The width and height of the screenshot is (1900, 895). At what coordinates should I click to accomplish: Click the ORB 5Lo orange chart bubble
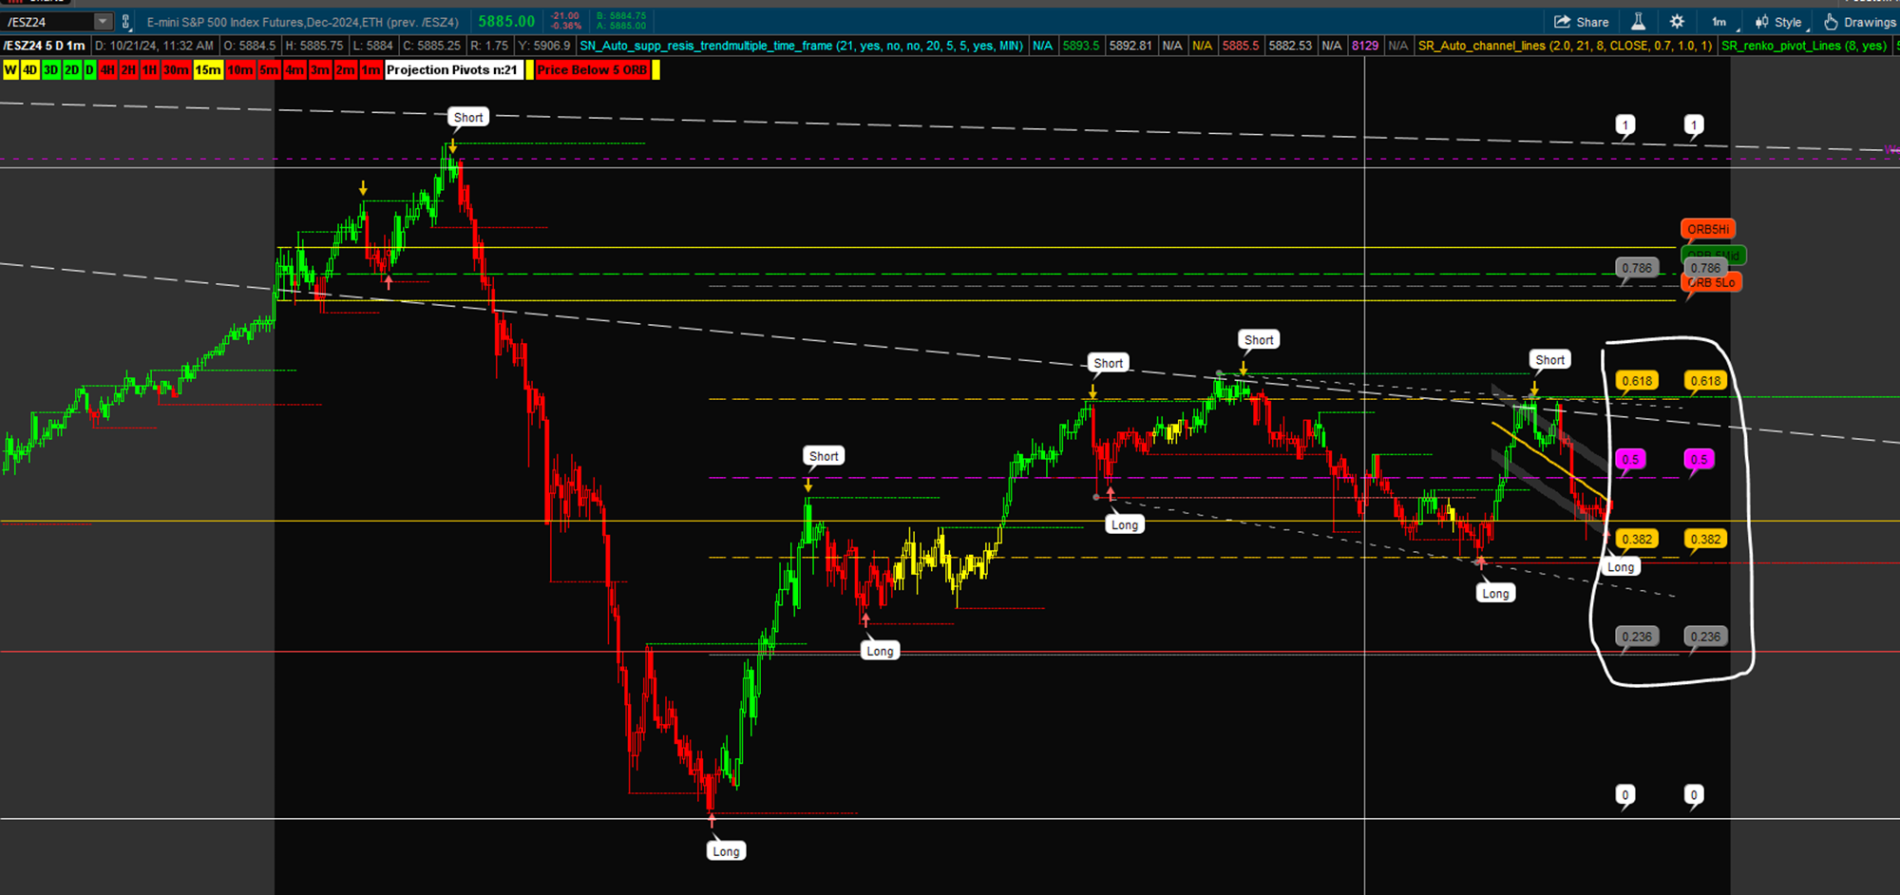1712,283
